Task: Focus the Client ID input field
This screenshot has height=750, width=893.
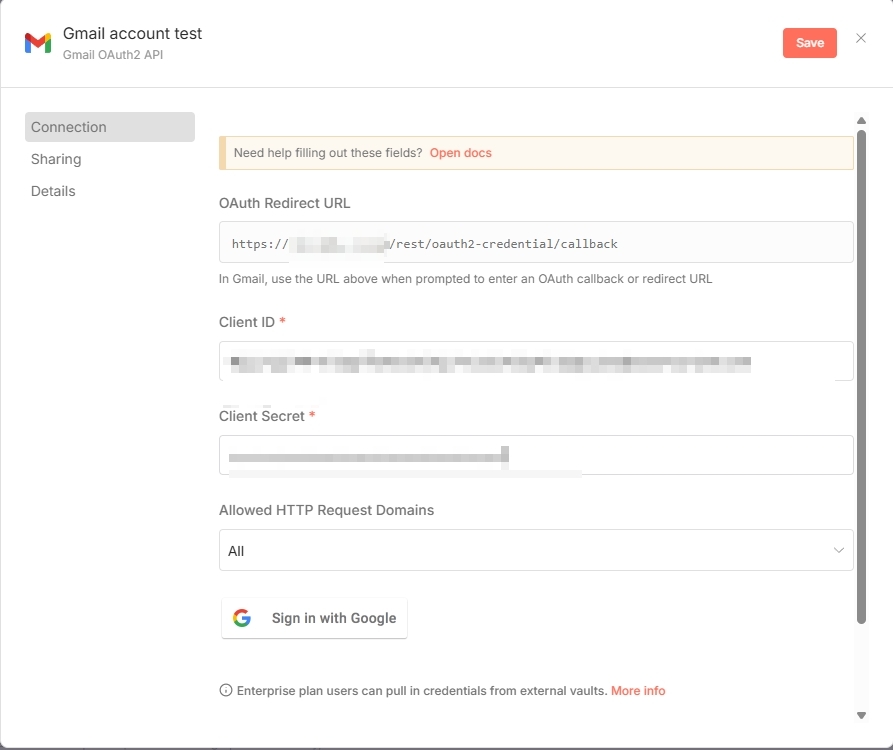Action: [x=535, y=361]
